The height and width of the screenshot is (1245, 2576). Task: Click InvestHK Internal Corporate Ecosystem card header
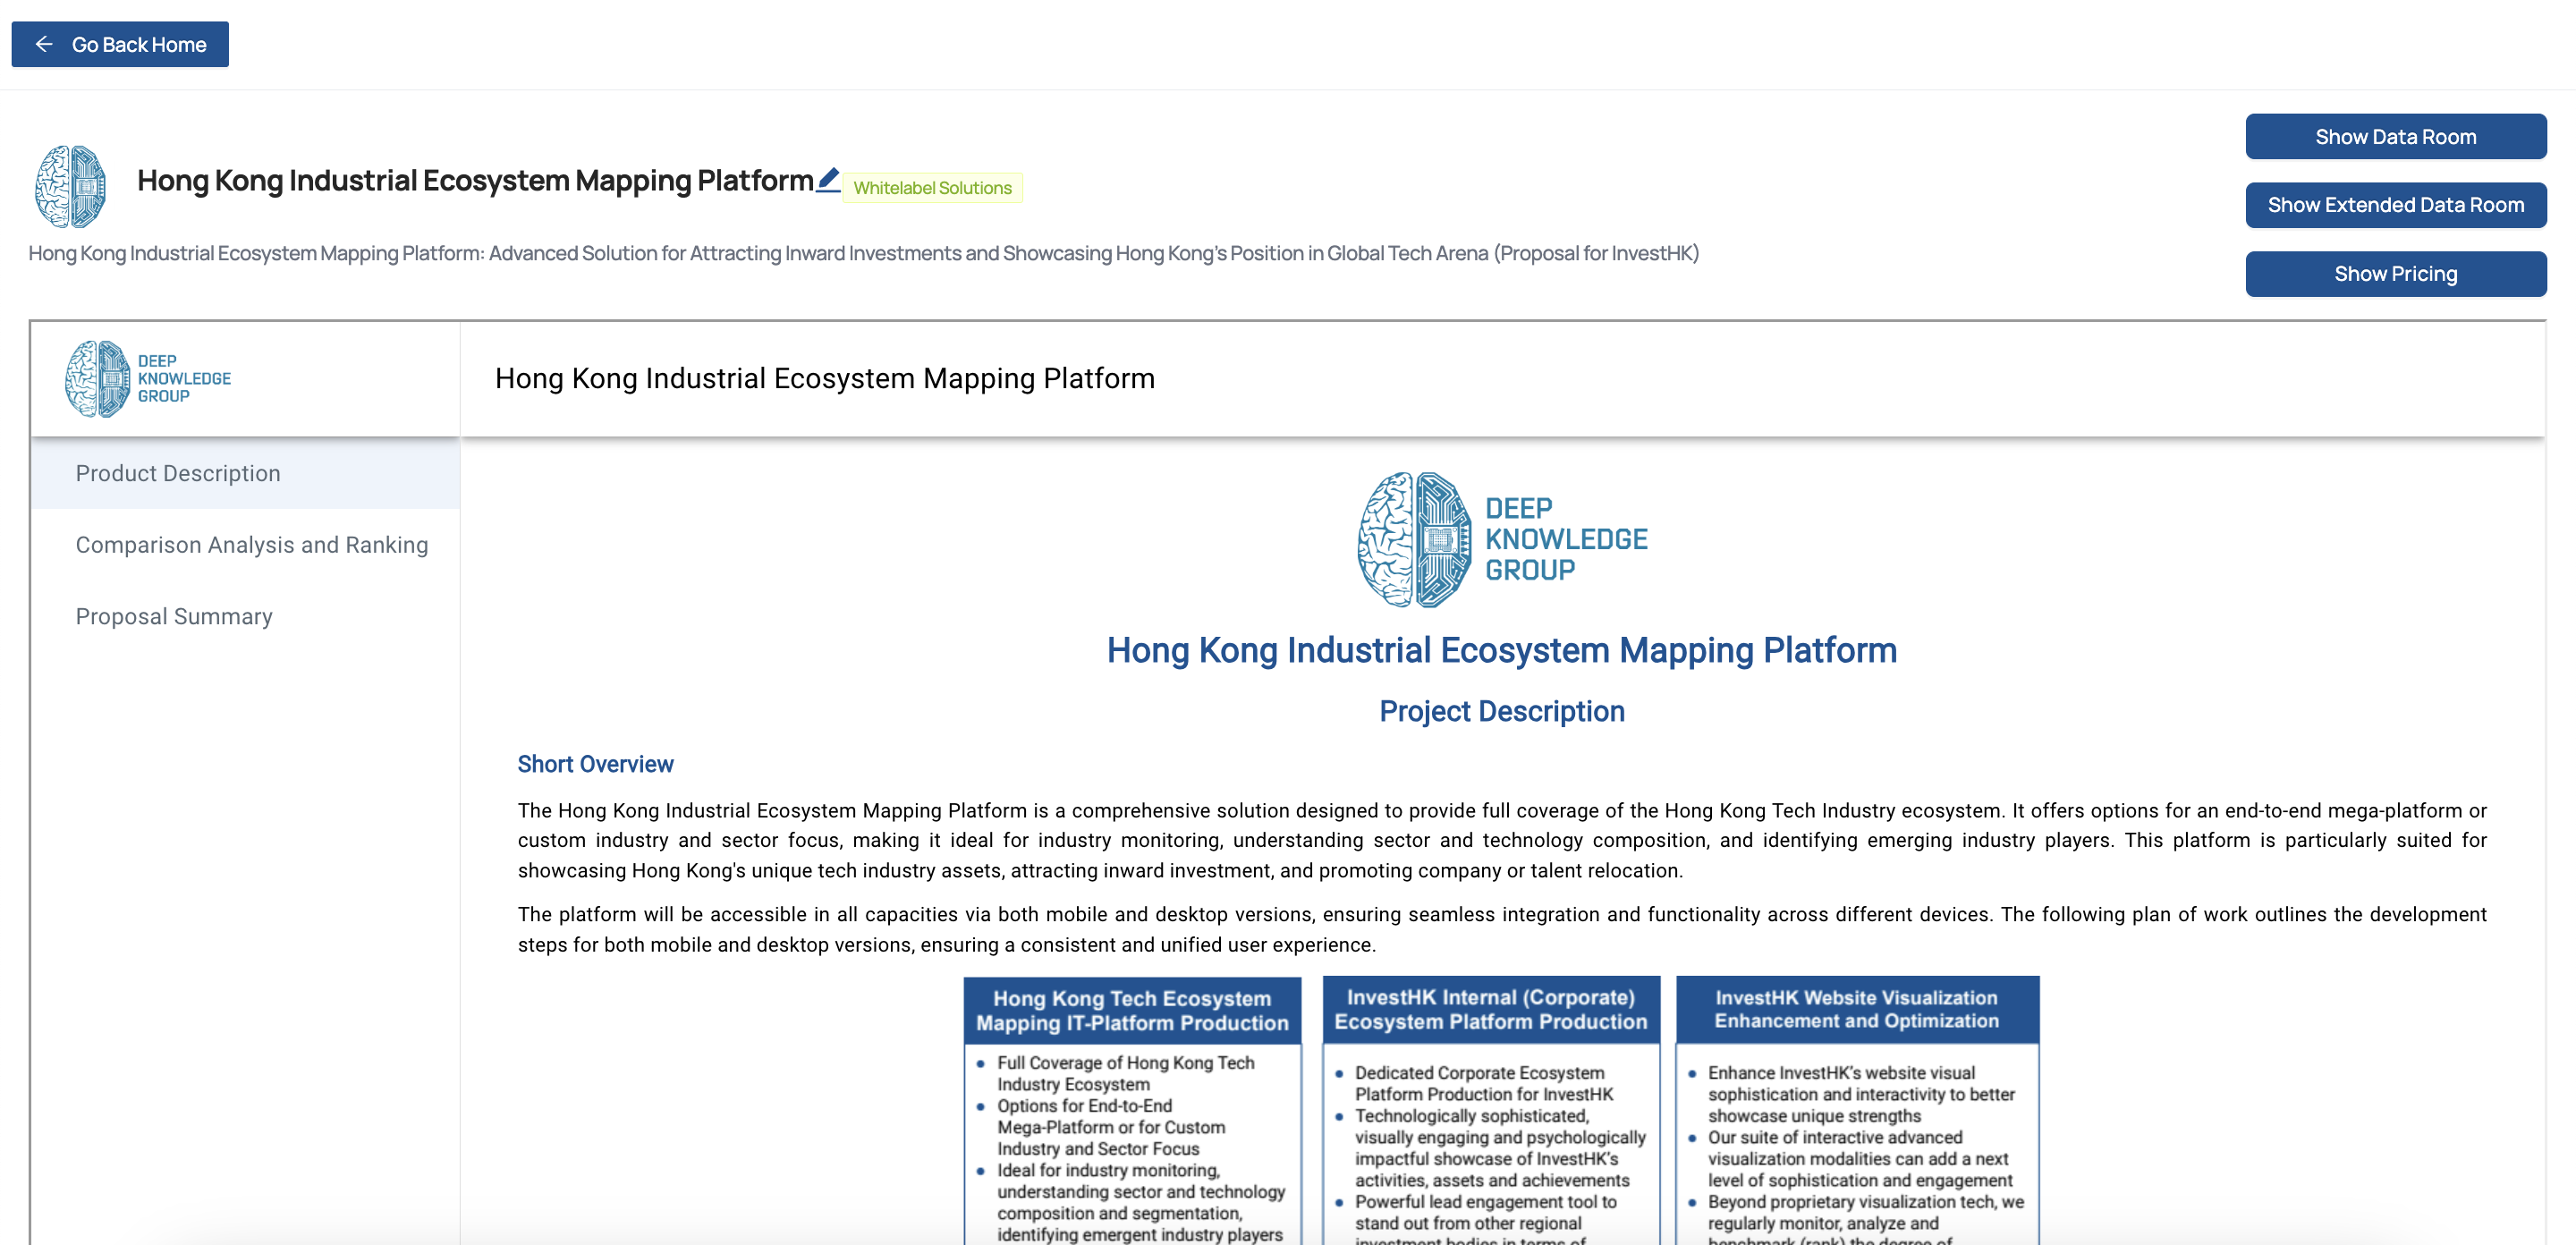click(x=1490, y=1010)
